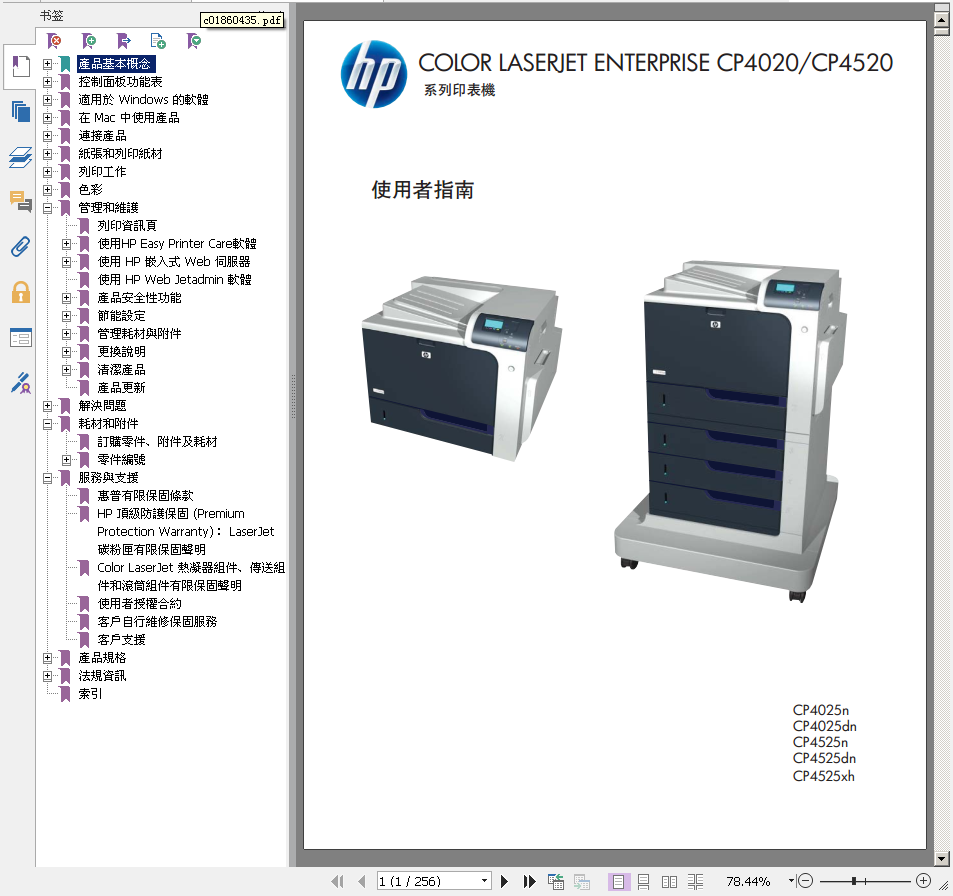Go to the first page

point(338,881)
